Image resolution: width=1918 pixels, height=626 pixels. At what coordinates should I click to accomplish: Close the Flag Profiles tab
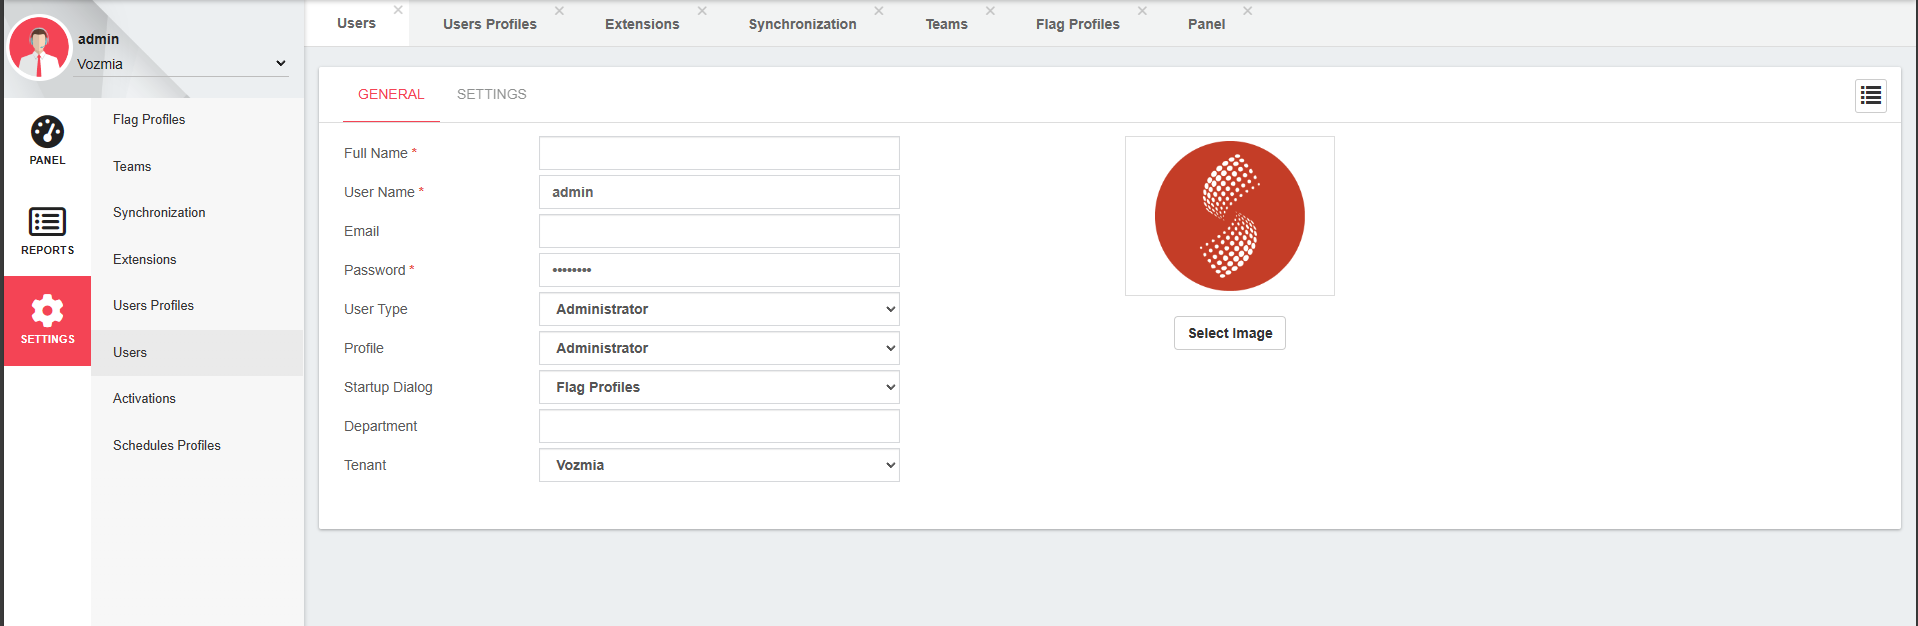pyautogui.click(x=1142, y=11)
